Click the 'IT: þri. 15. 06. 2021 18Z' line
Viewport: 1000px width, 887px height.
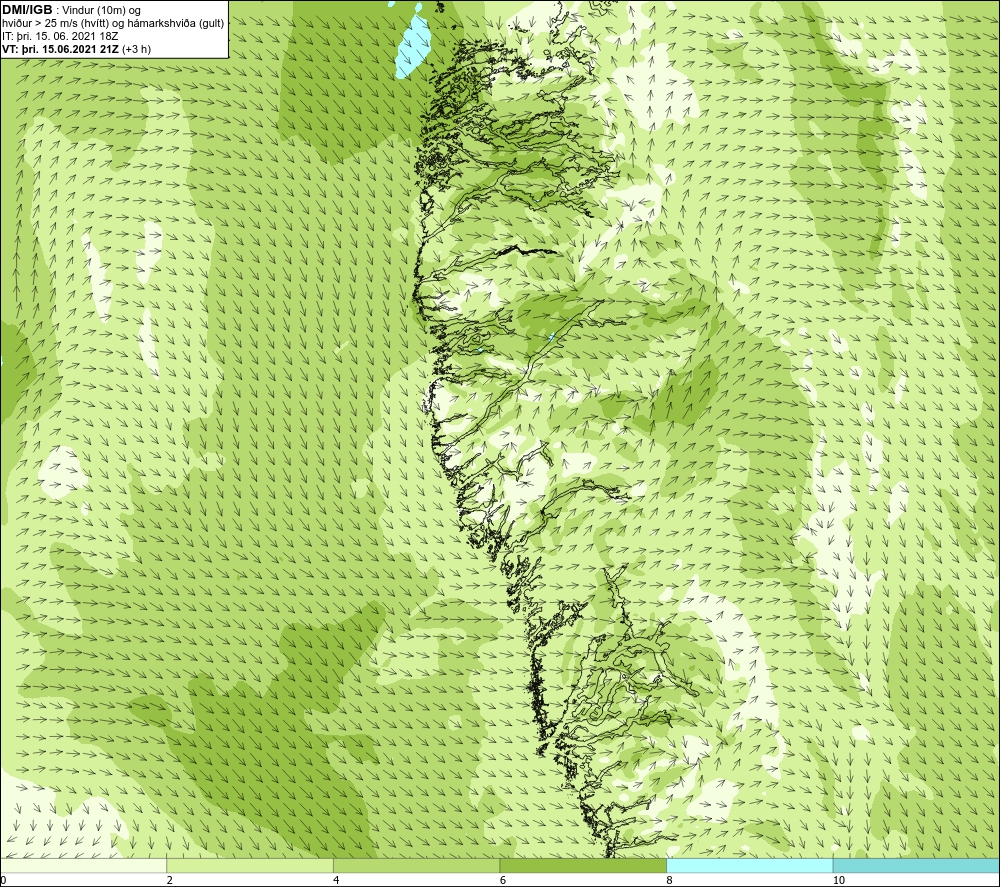(60, 36)
